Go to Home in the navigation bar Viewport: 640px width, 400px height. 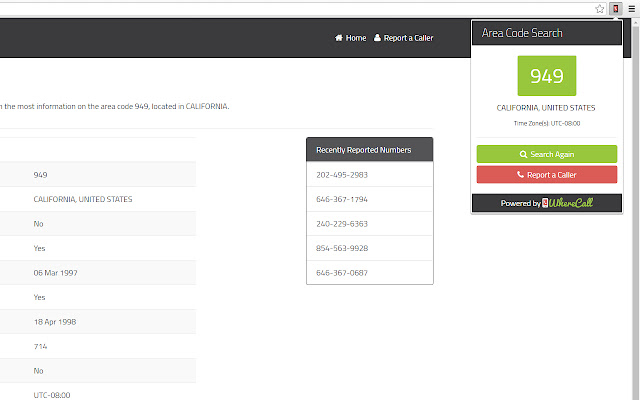(x=350, y=38)
